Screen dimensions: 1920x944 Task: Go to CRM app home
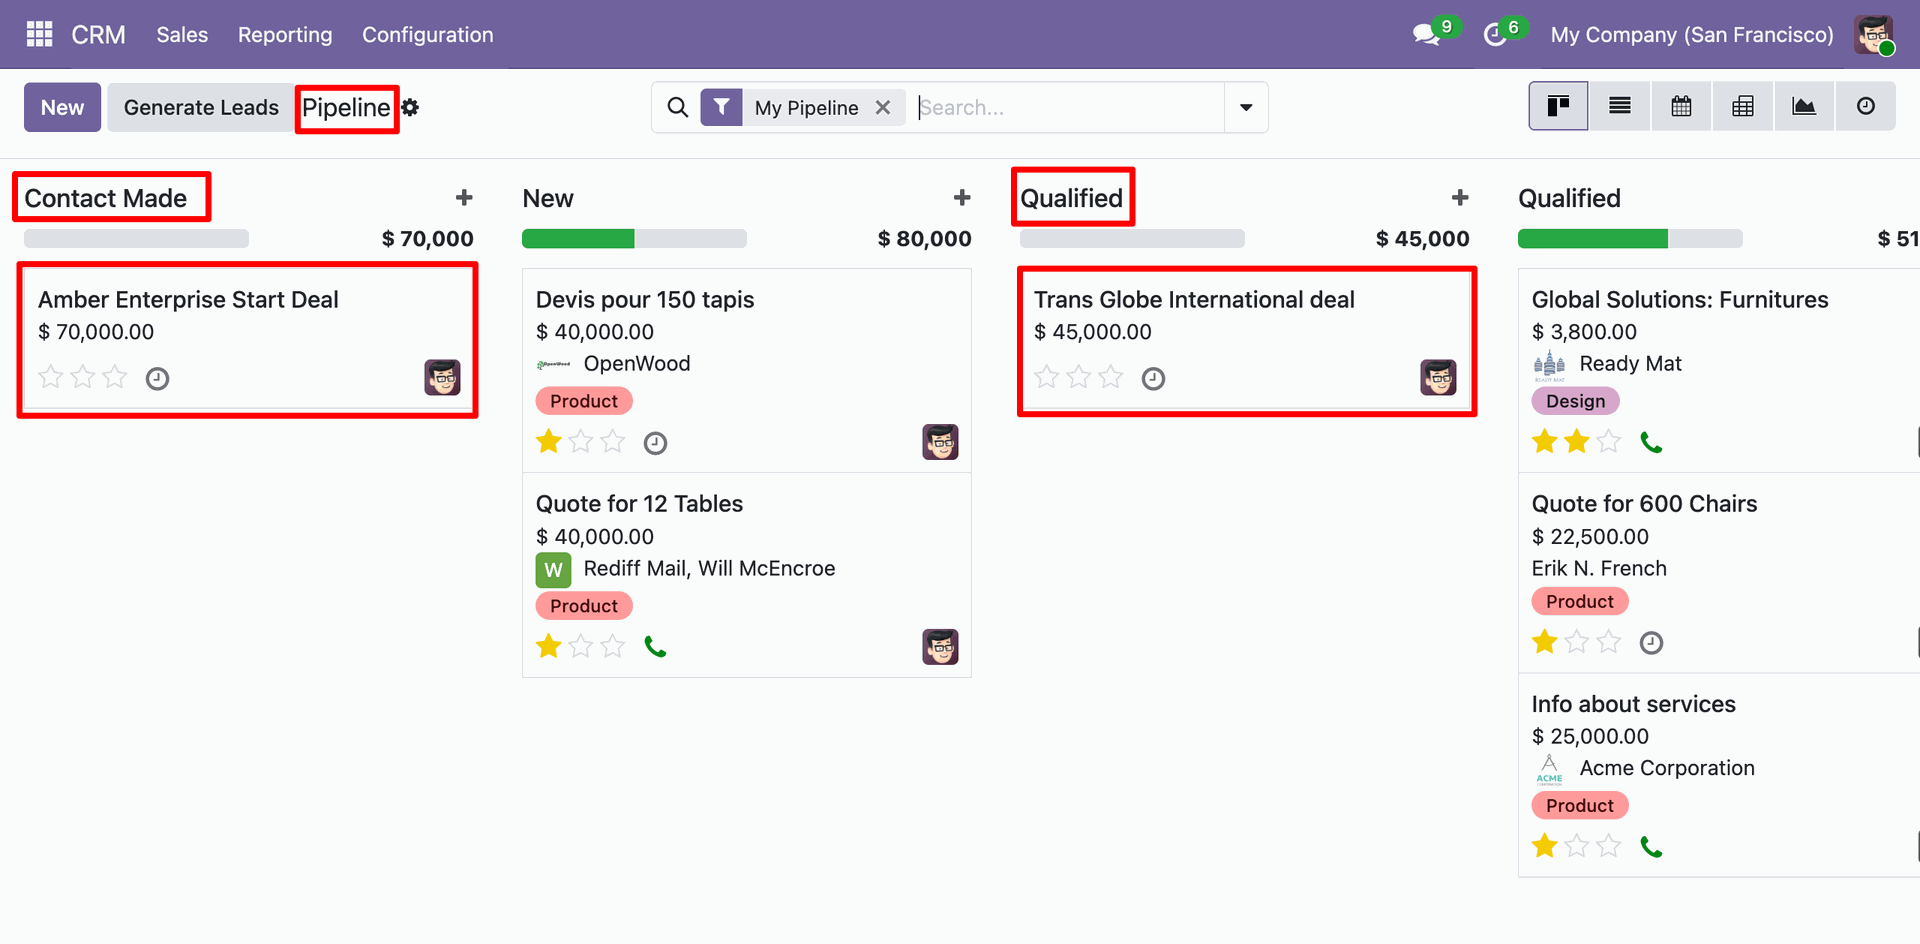coord(98,35)
